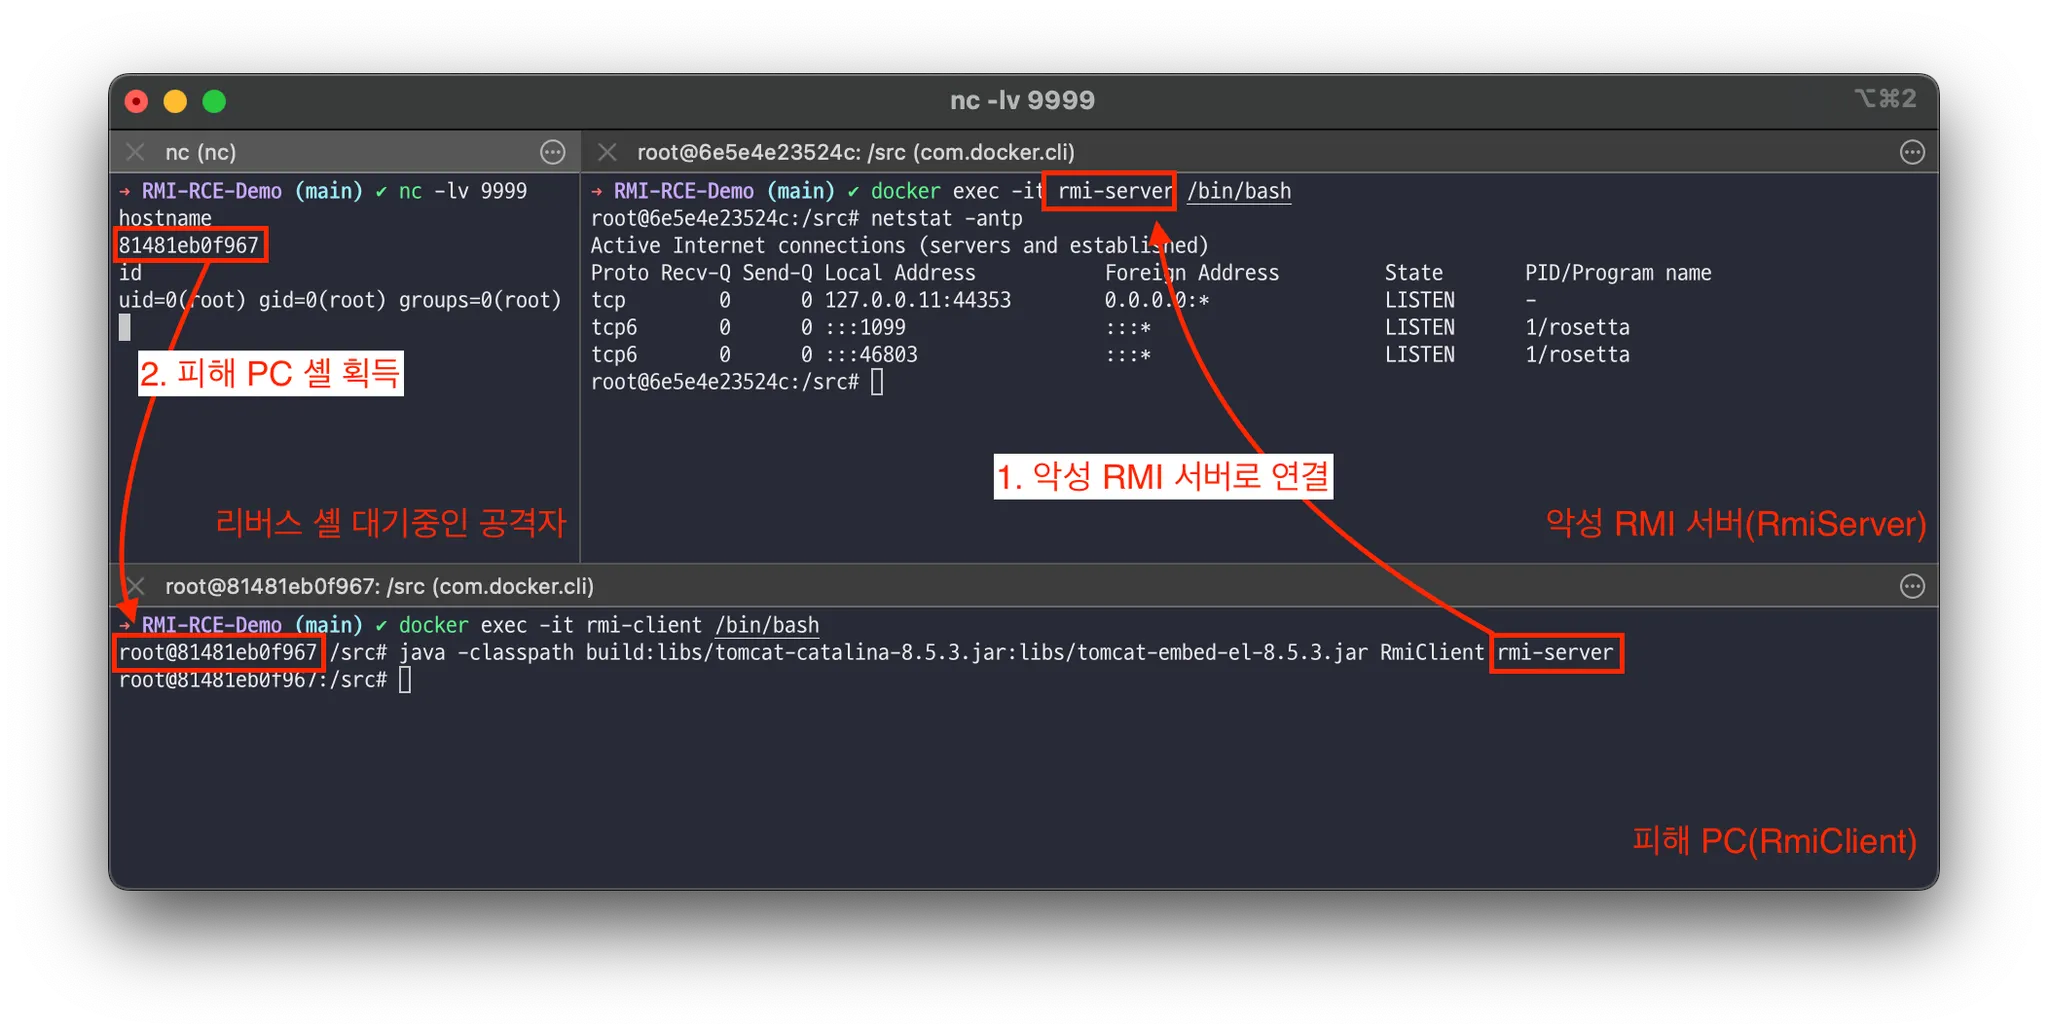Select the root@6e5e4e23524c: /src pane title
This screenshot has width=2048, height=1034.
tap(856, 152)
